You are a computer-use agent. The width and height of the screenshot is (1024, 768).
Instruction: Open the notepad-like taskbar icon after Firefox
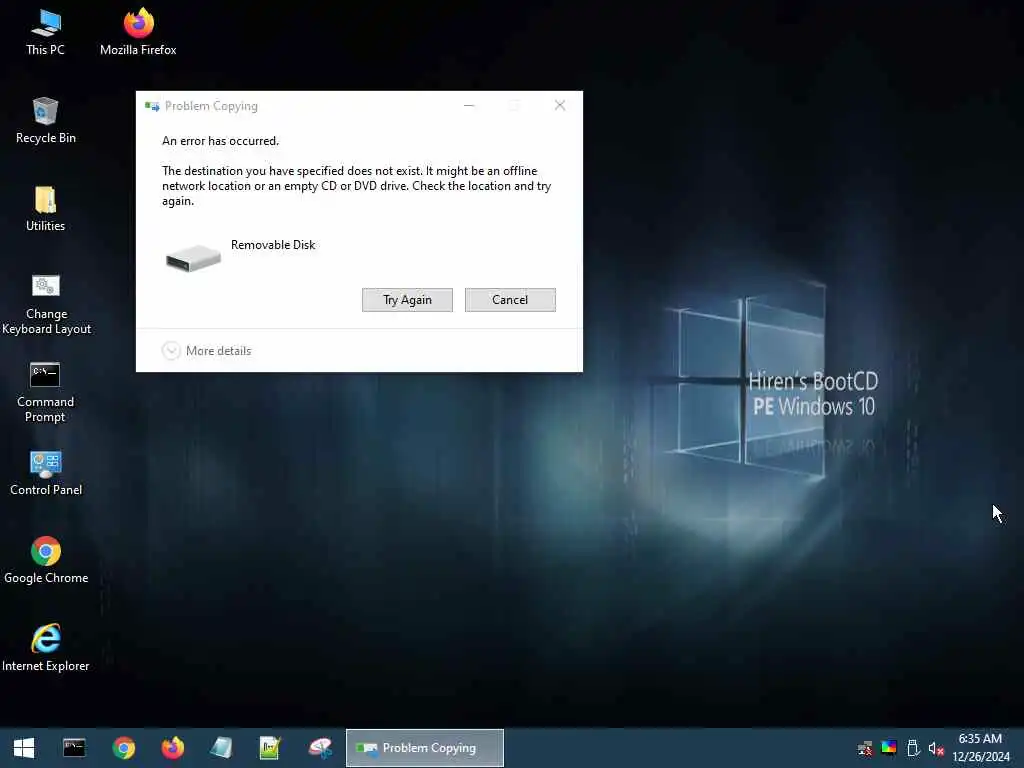click(x=221, y=748)
